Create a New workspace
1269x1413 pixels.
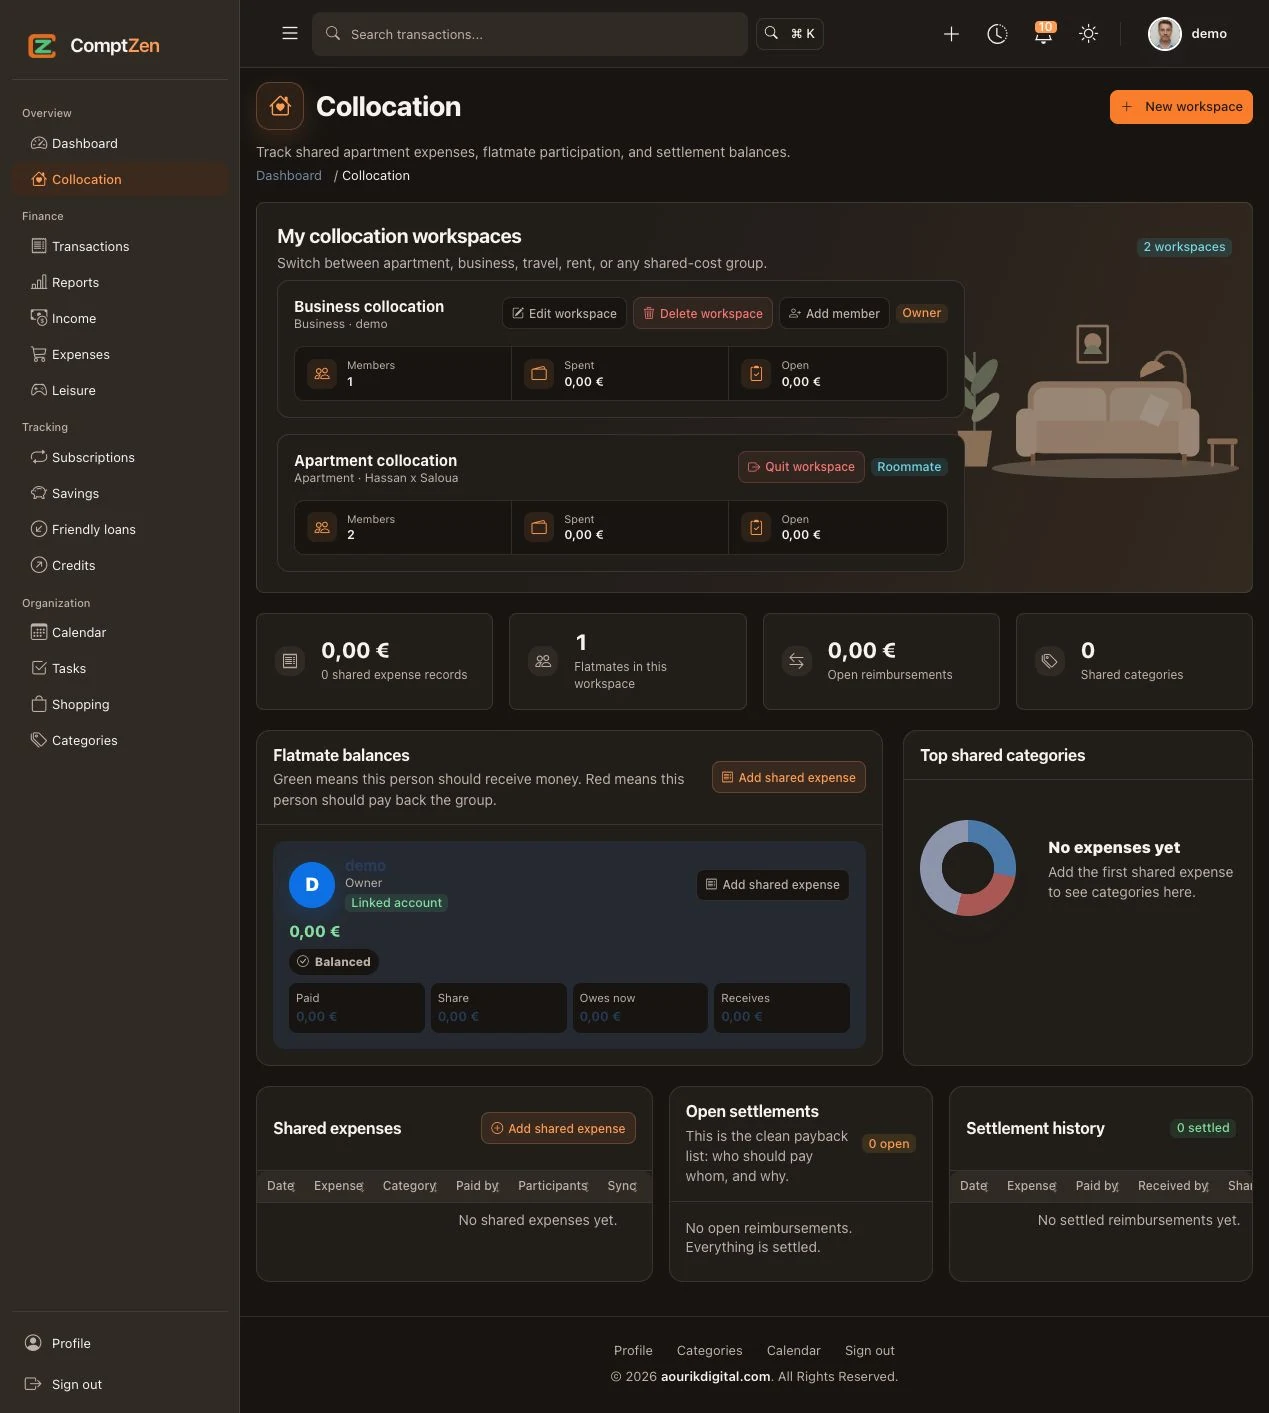click(1181, 107)
